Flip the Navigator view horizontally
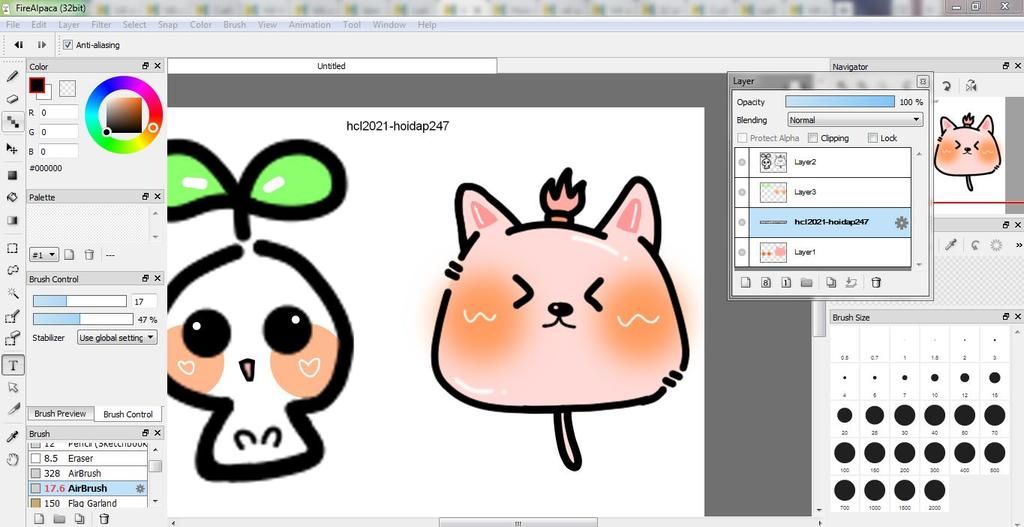 coord(971,86)
